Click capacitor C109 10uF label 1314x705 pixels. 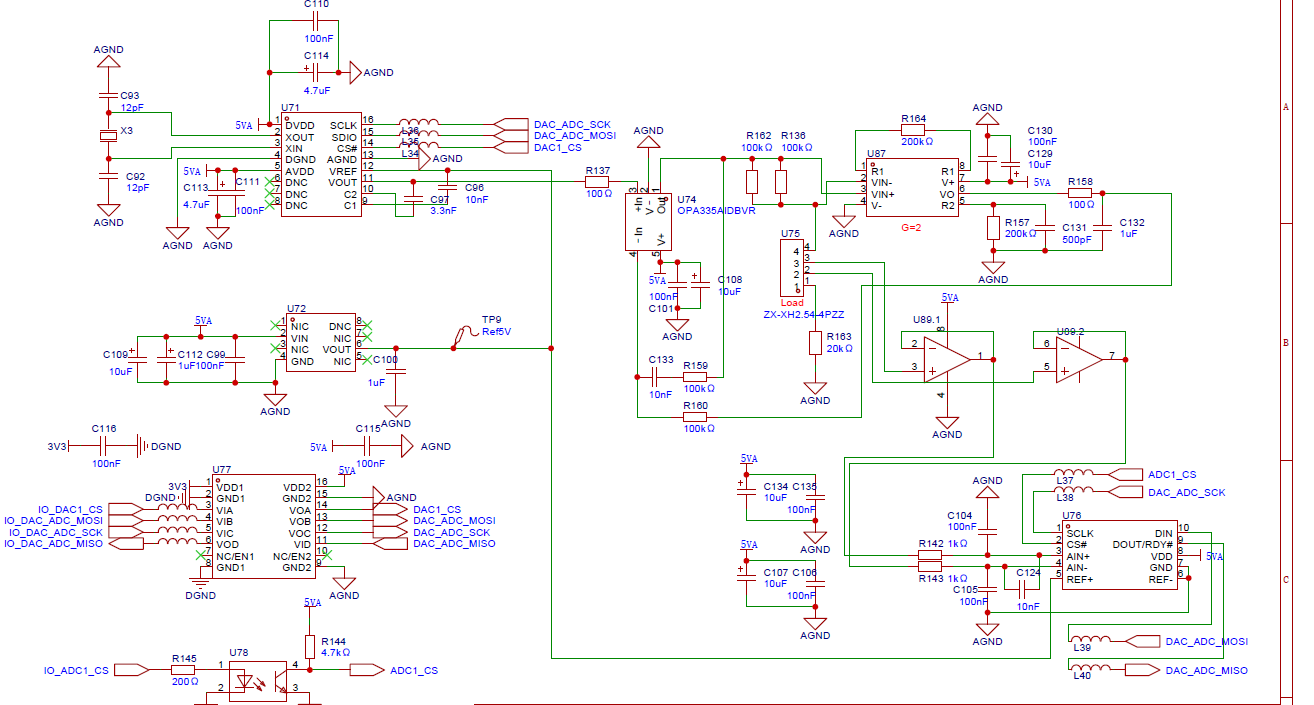[117, 362]
